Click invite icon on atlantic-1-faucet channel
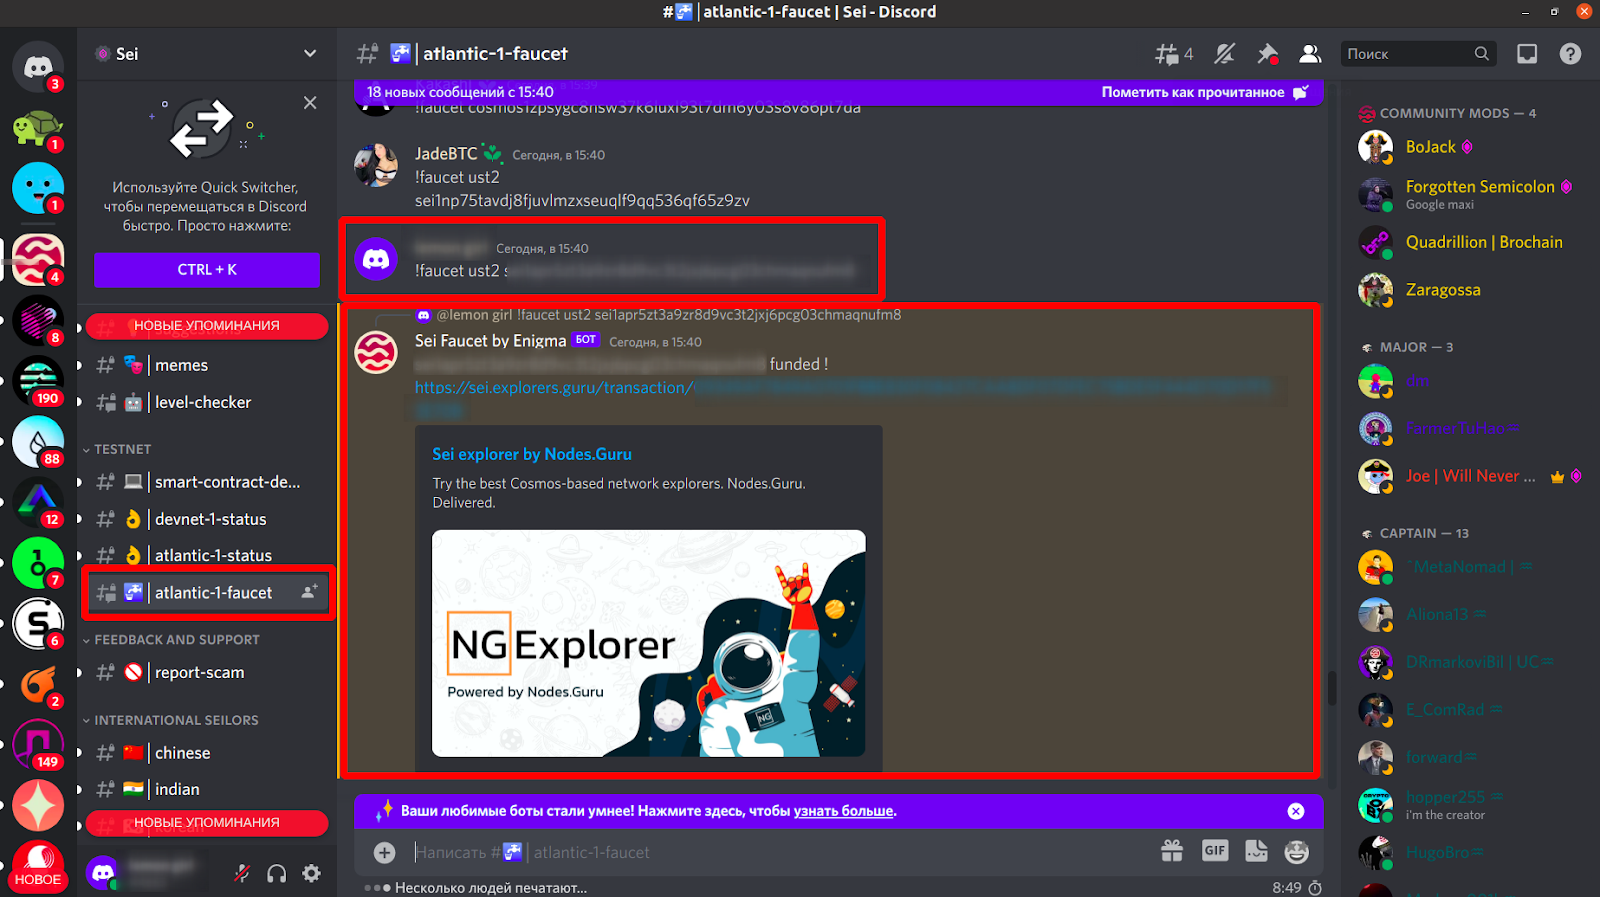This screenshot has width=1600, height=897. coord(310,592)
